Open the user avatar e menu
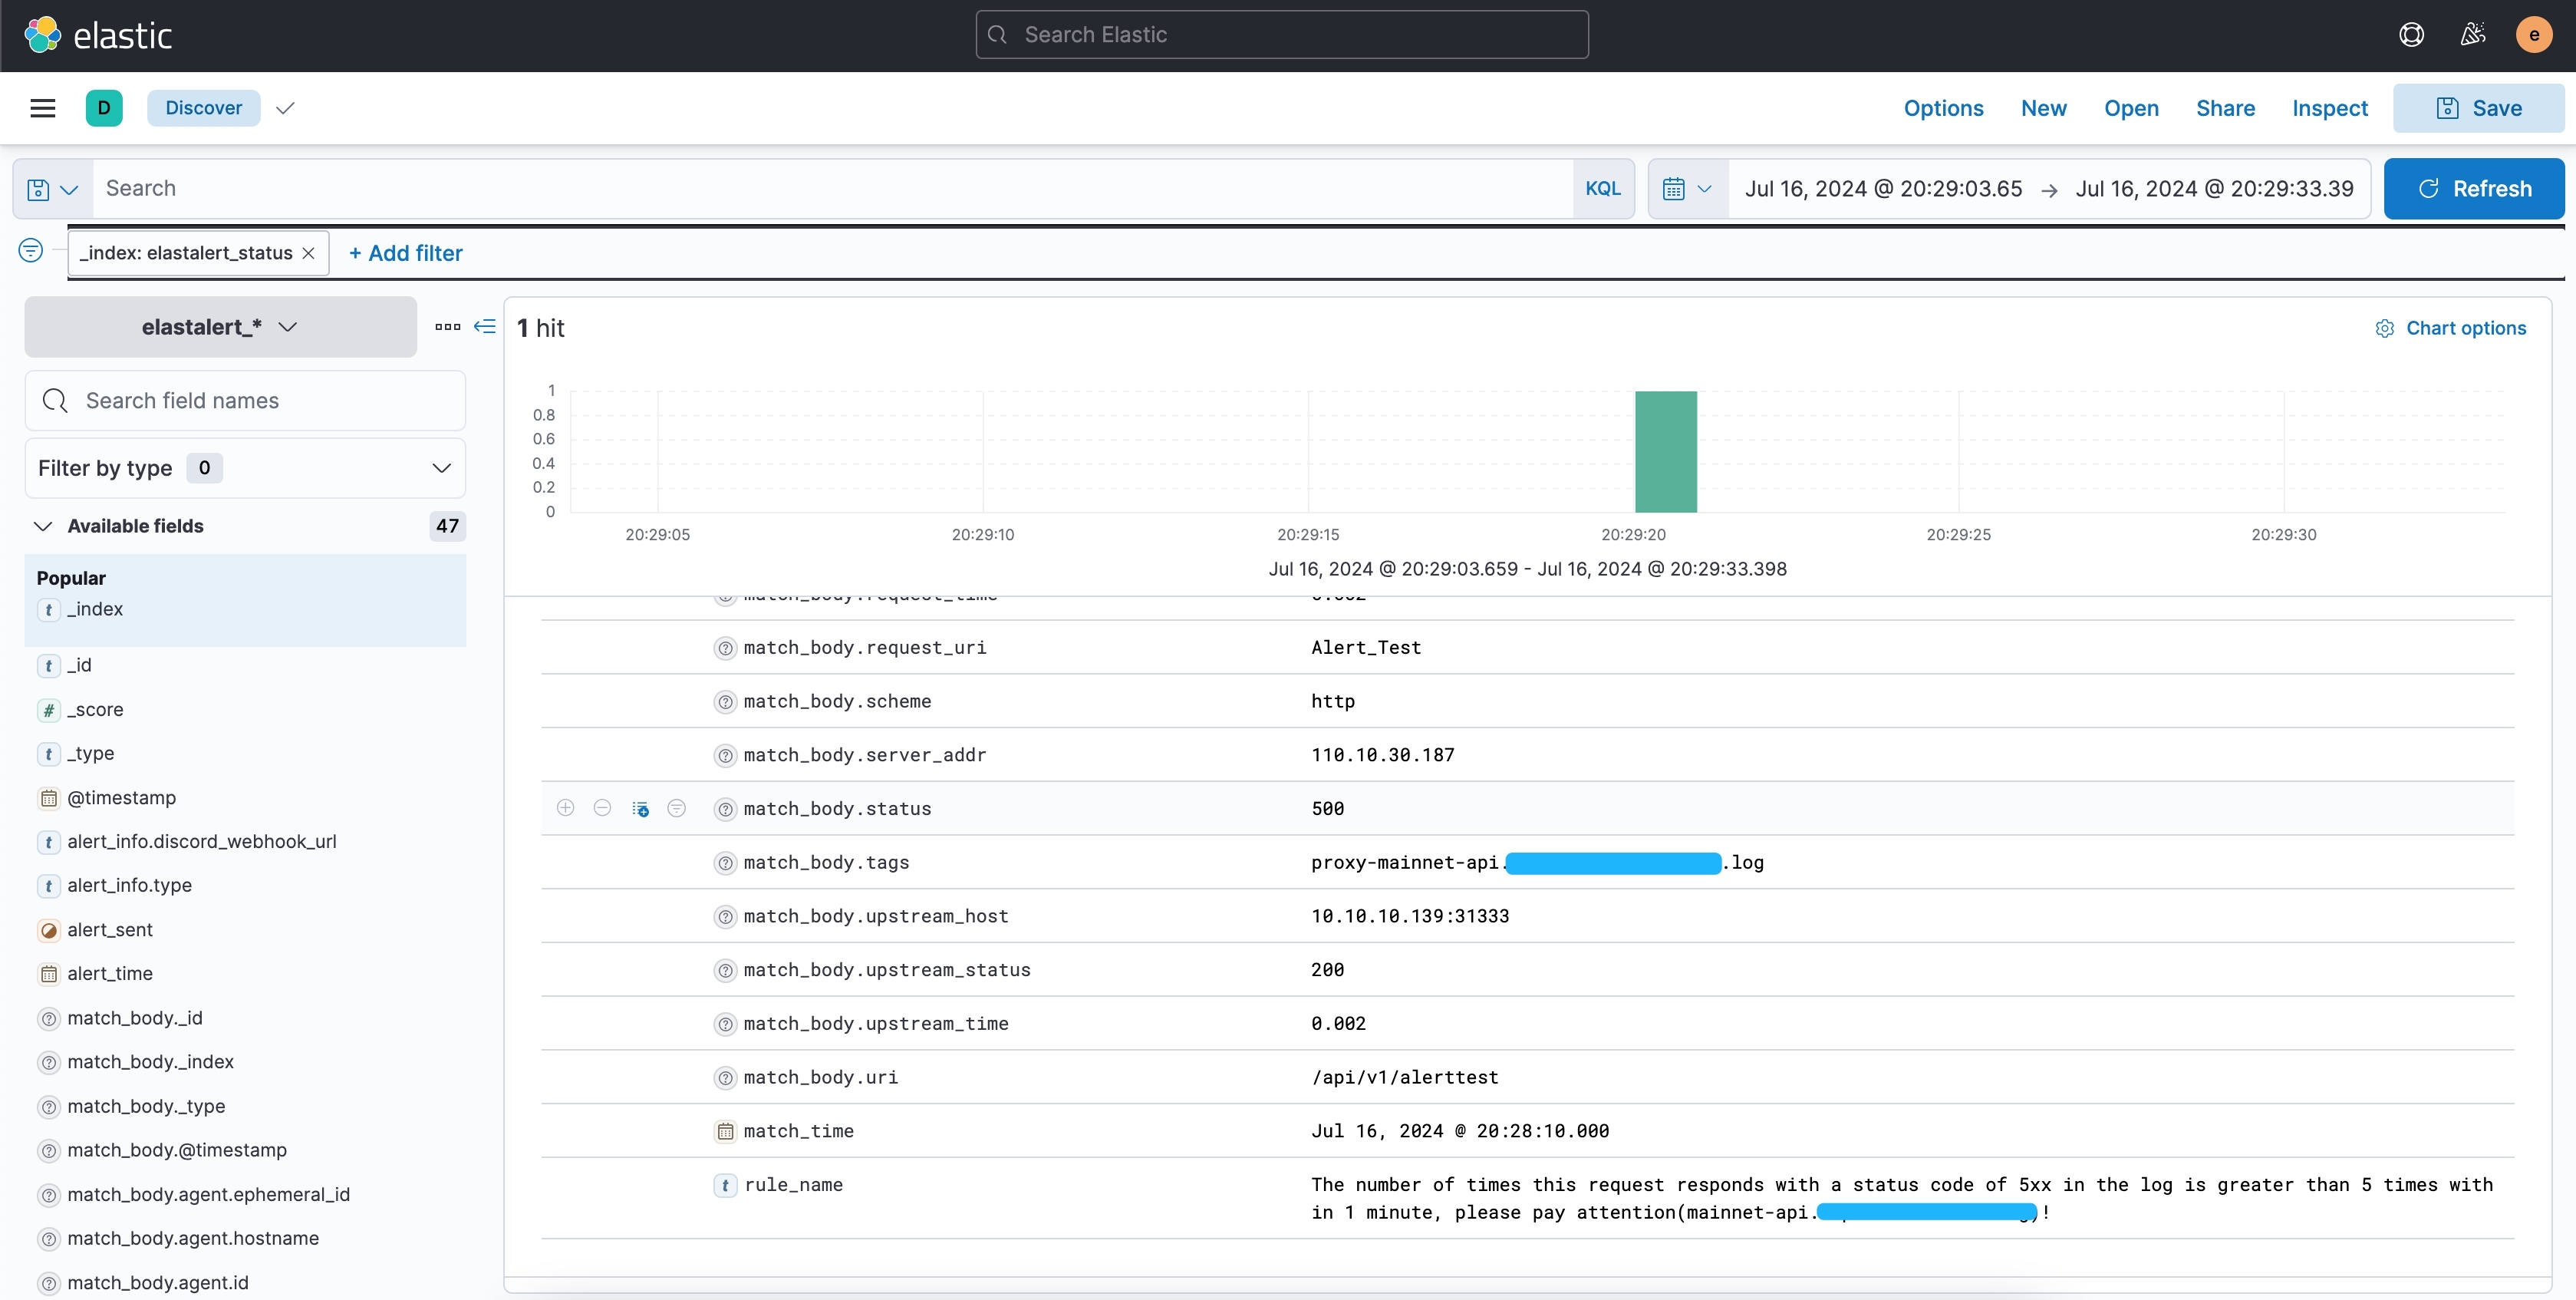The image size is (2576, 1300). coord(2533,35)
